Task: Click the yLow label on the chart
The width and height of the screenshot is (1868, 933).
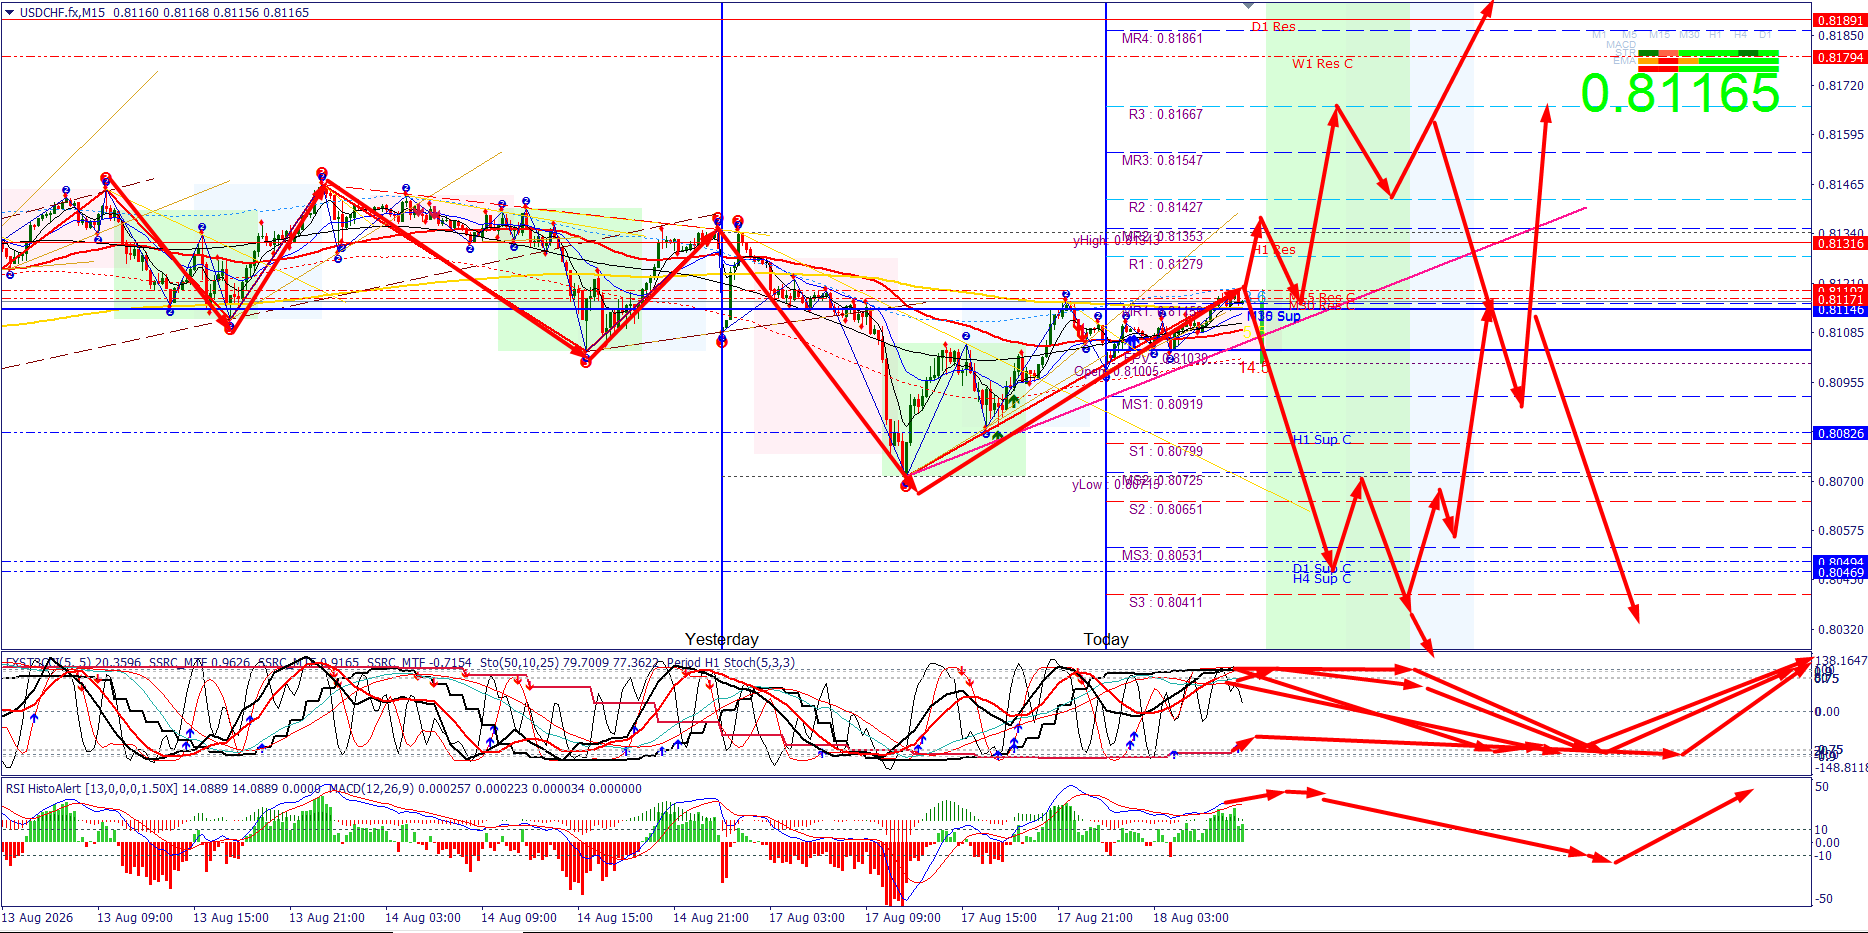Action: 1087,484
